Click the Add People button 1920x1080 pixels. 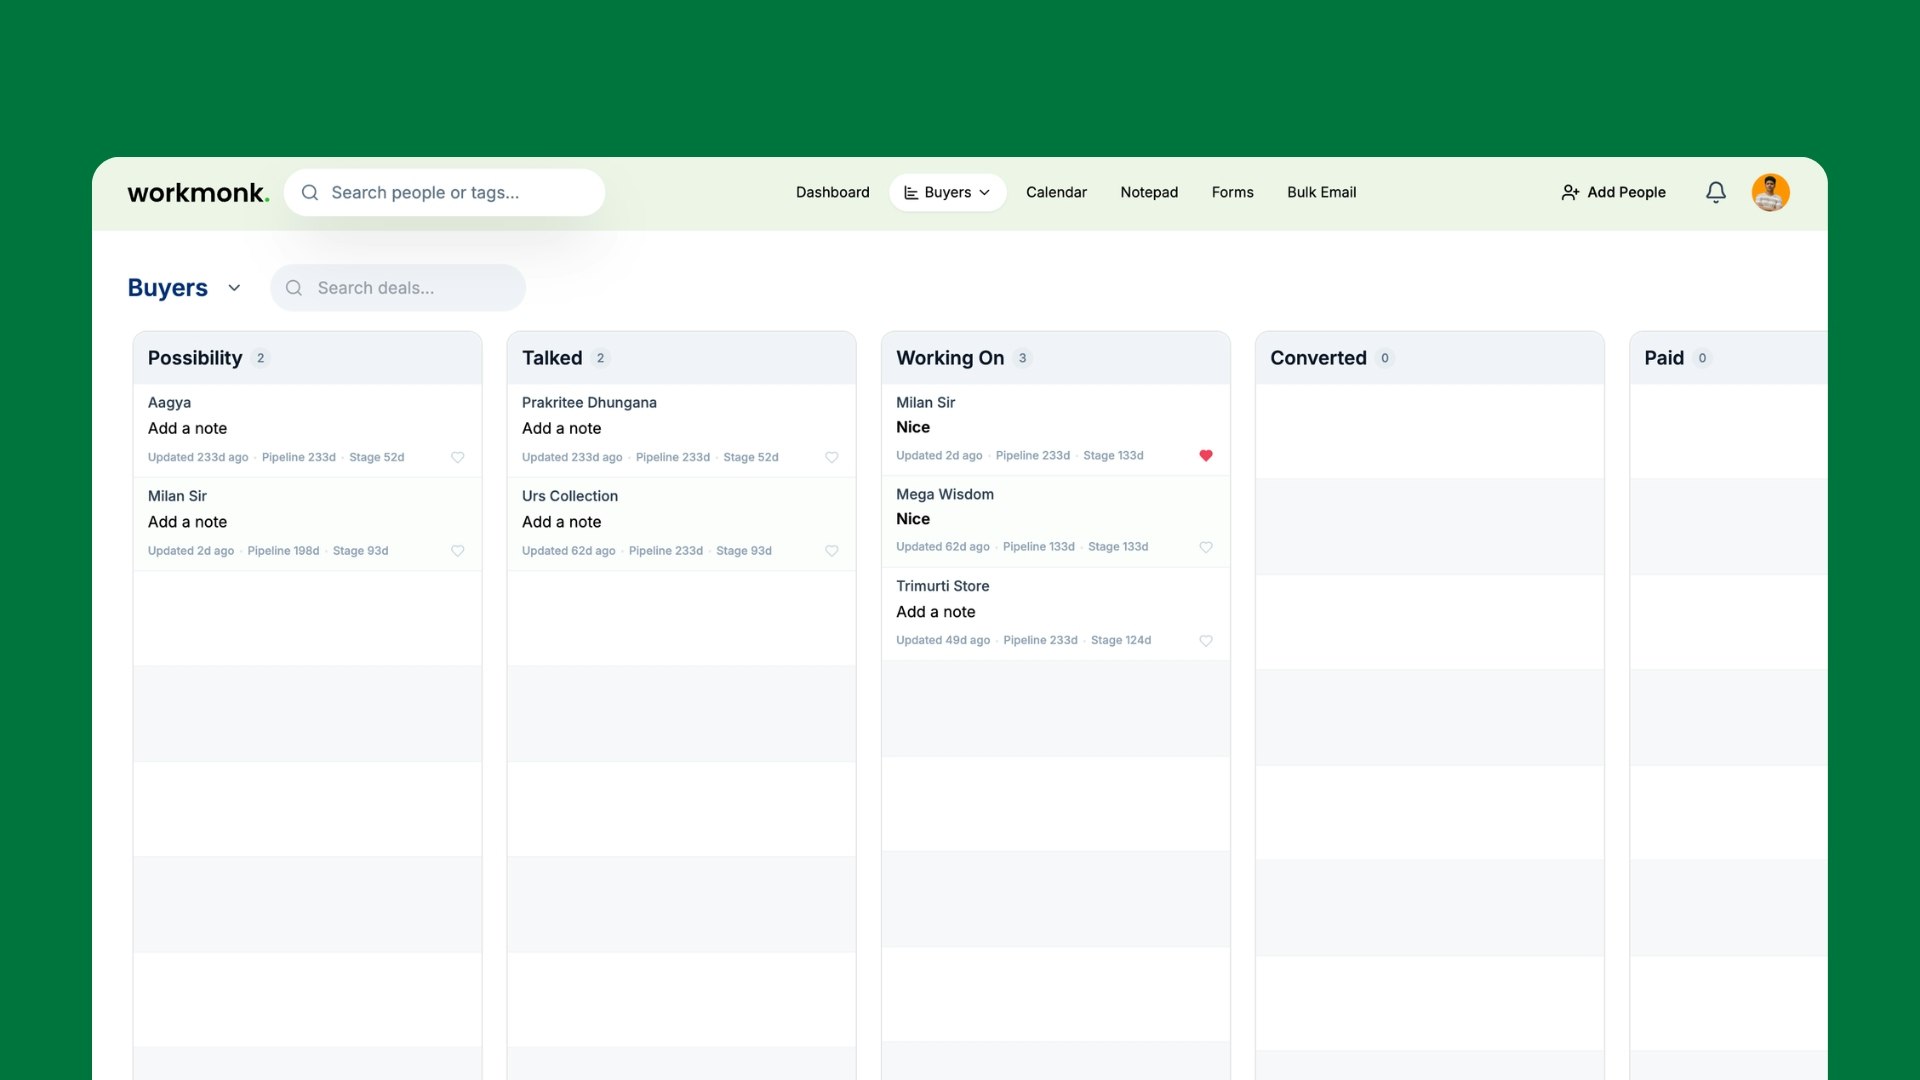click(x=1613, y=192)
